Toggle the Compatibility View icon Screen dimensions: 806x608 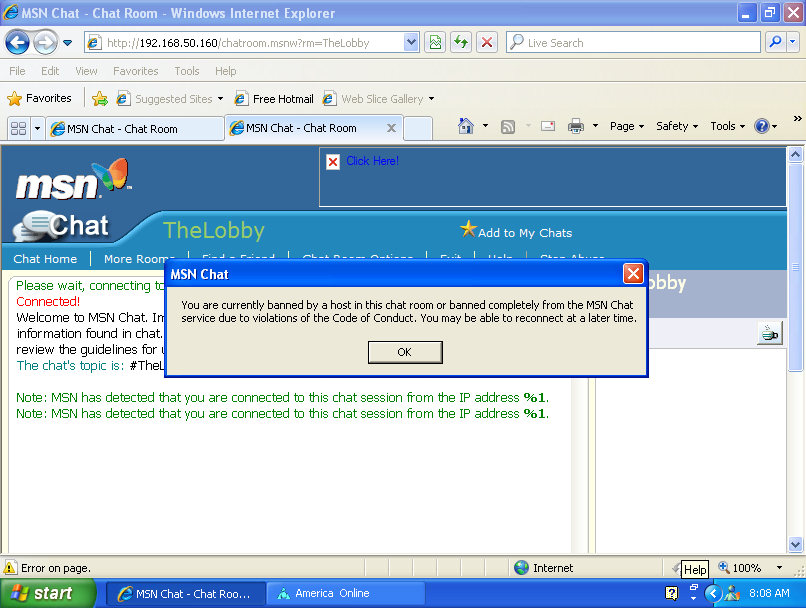click(x=435, y=42)
